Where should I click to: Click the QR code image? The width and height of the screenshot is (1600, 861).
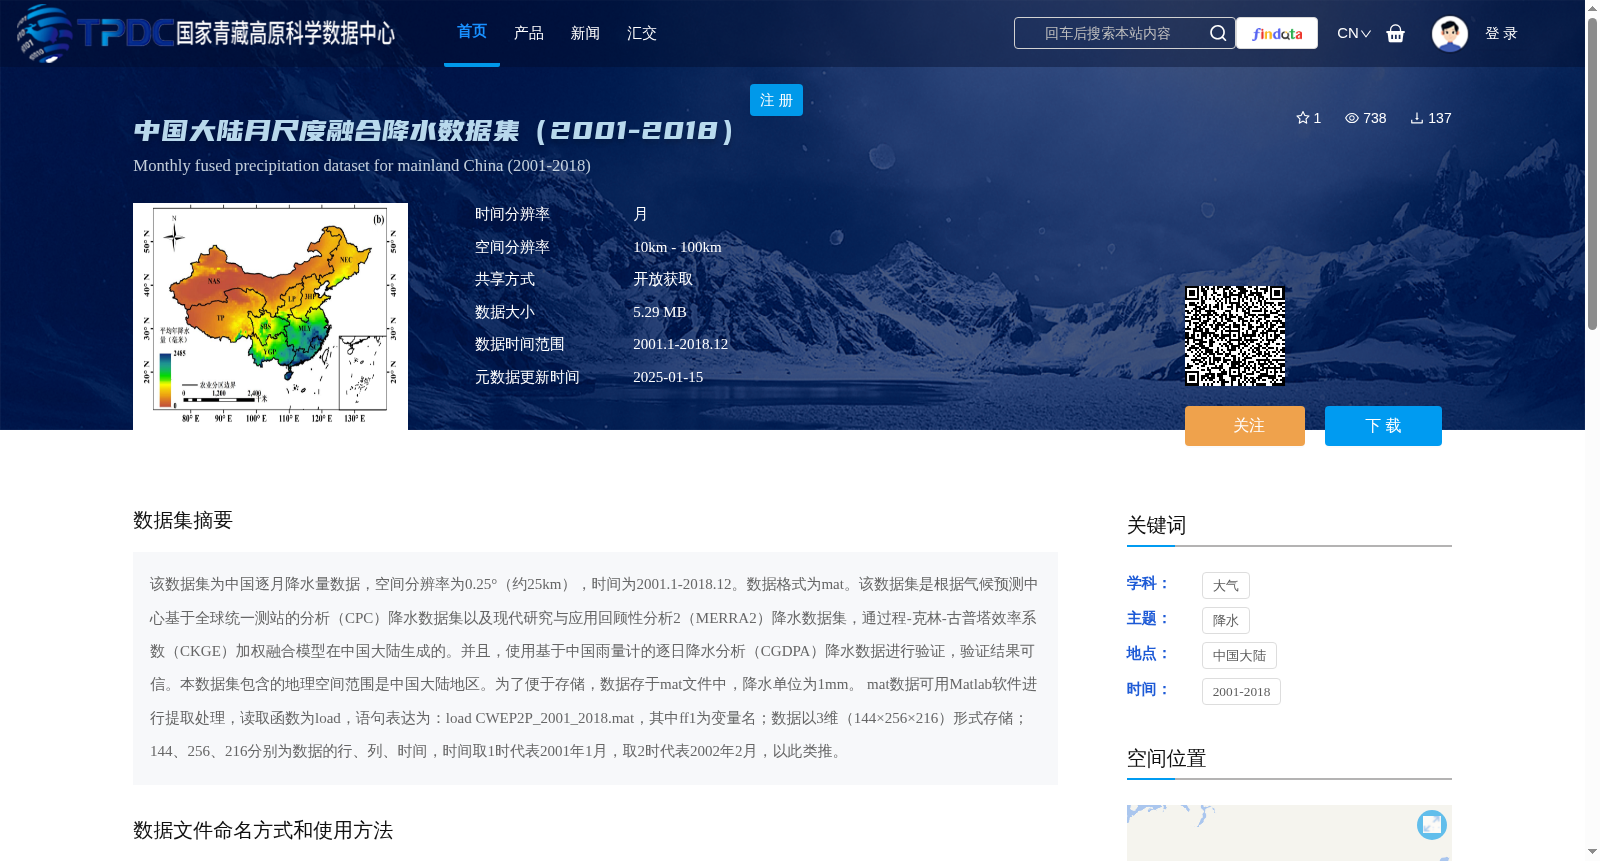1235,336
